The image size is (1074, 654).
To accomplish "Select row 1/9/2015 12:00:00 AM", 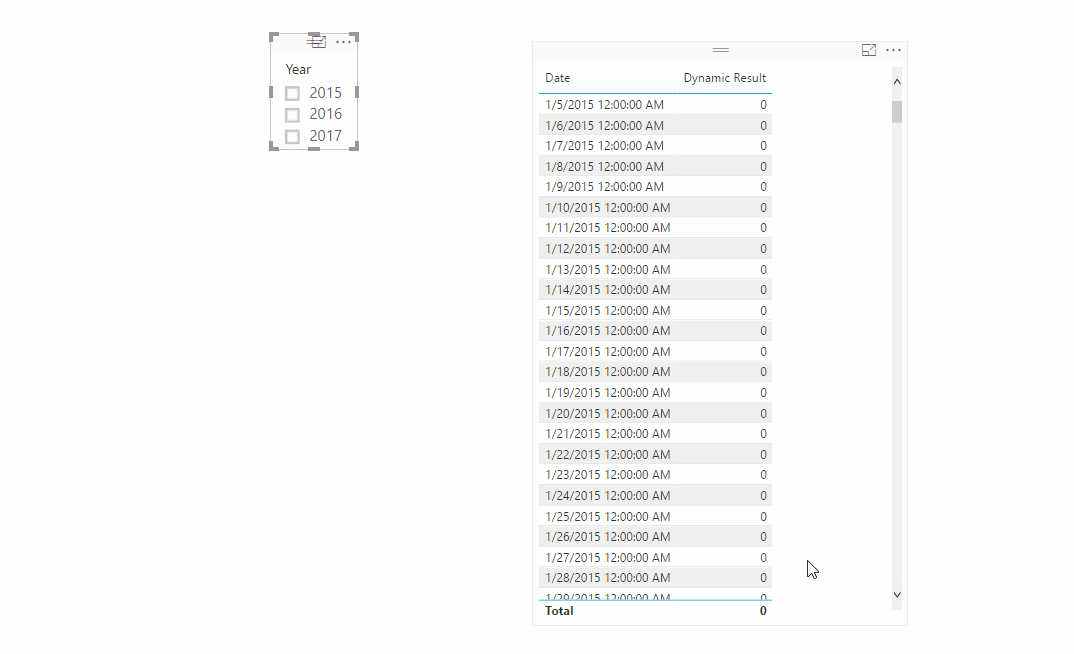I will pyautogui.click(x=655, y=187).
